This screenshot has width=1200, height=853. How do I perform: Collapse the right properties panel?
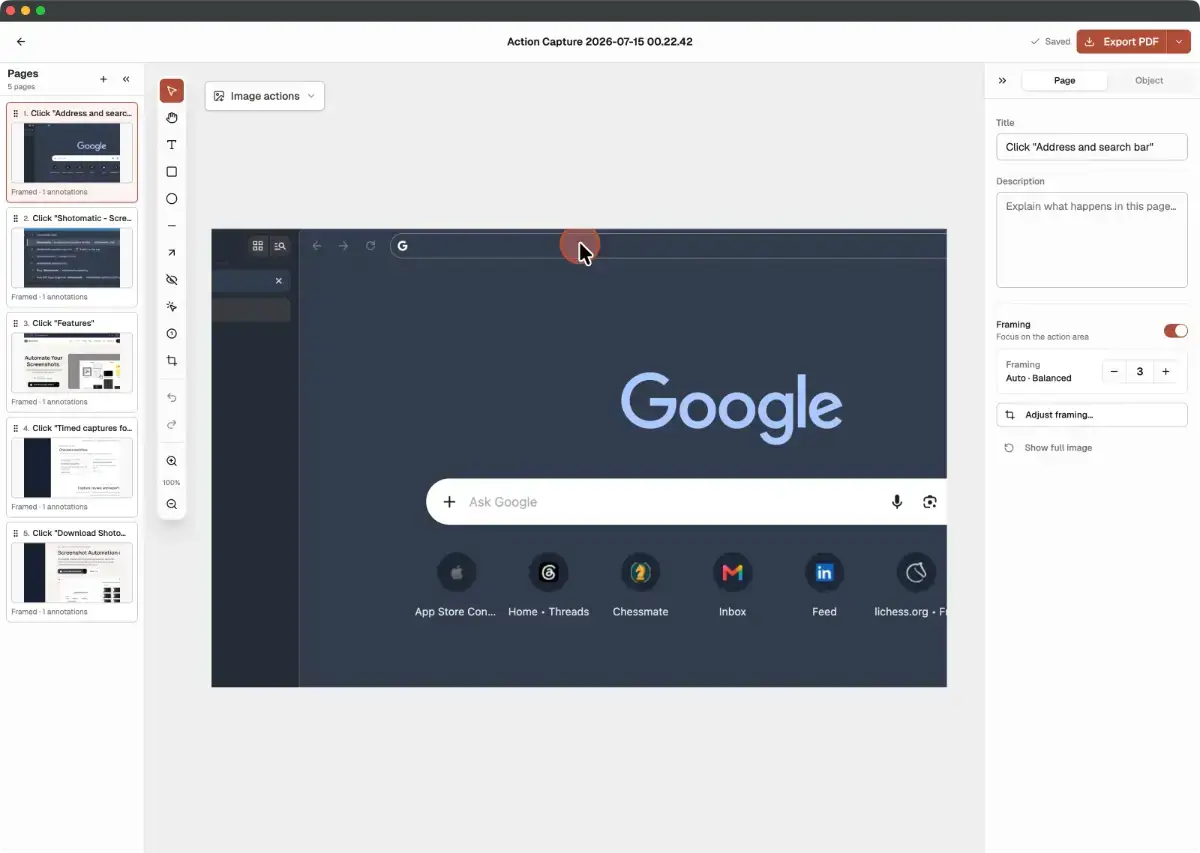tap(1002, 81)
